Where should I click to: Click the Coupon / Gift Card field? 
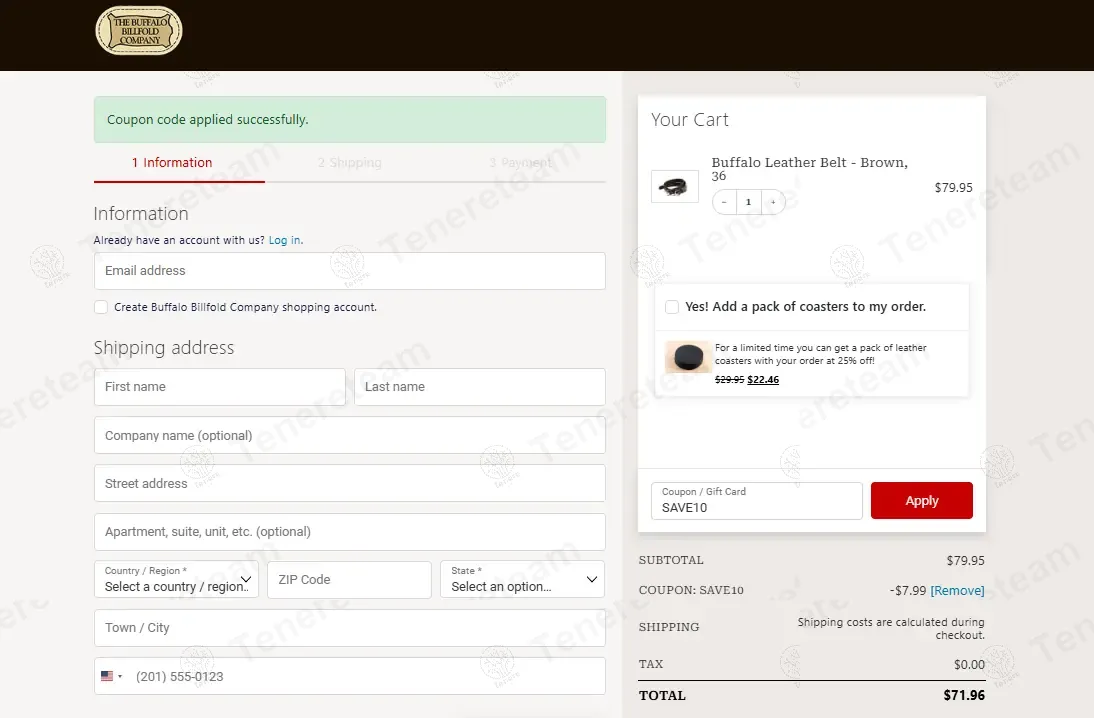point(757,500)
